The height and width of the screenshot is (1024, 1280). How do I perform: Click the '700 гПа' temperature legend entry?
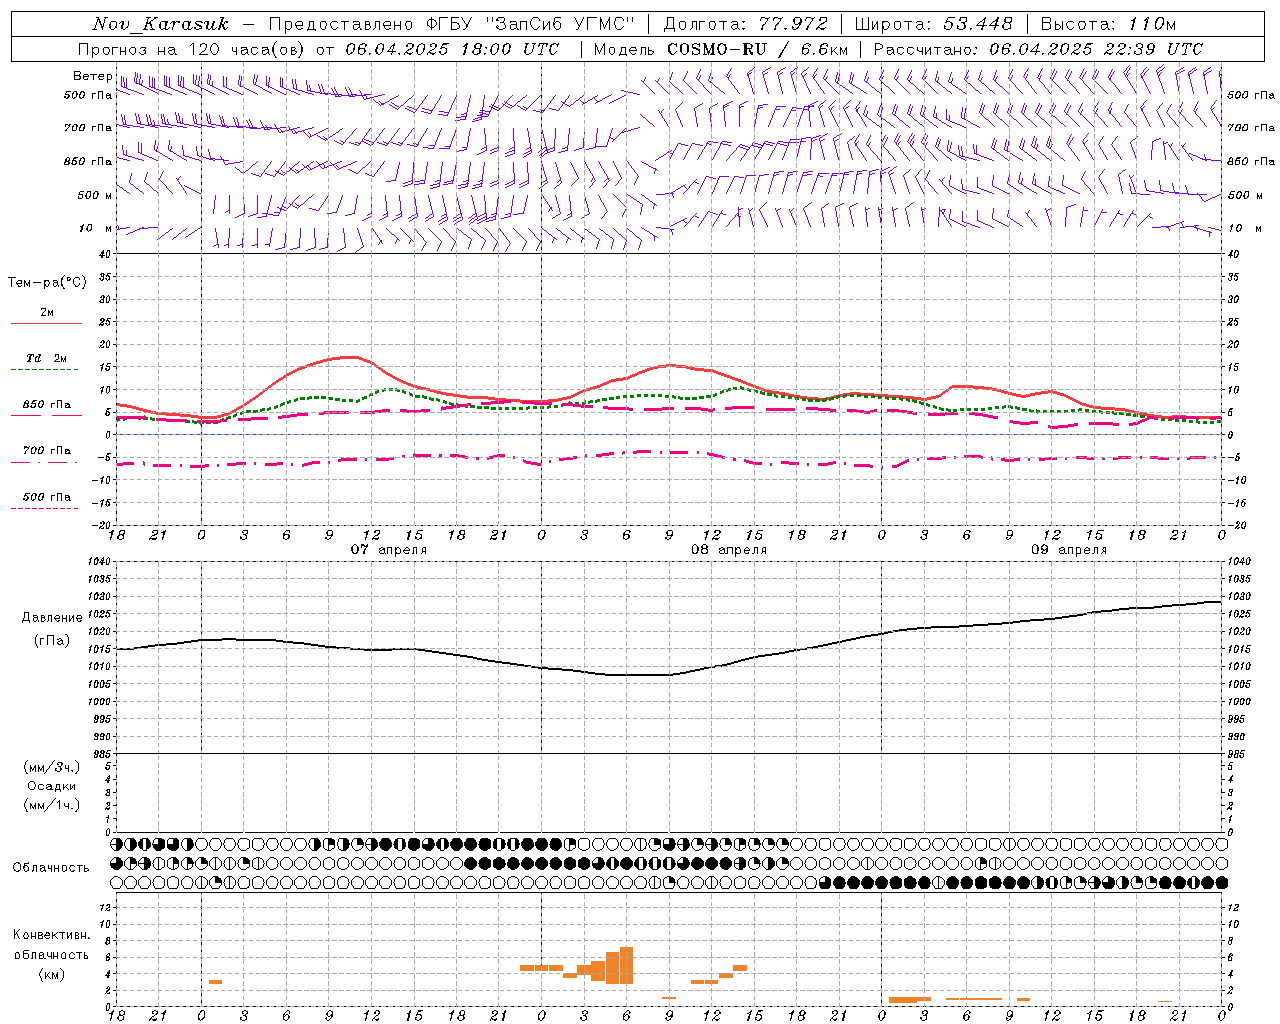tap(47, 450)
